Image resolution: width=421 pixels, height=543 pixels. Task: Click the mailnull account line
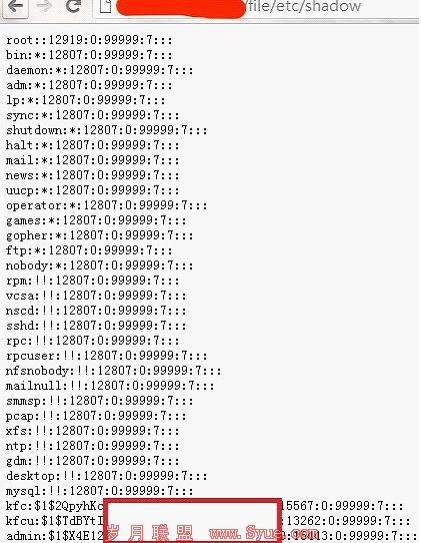110,386
